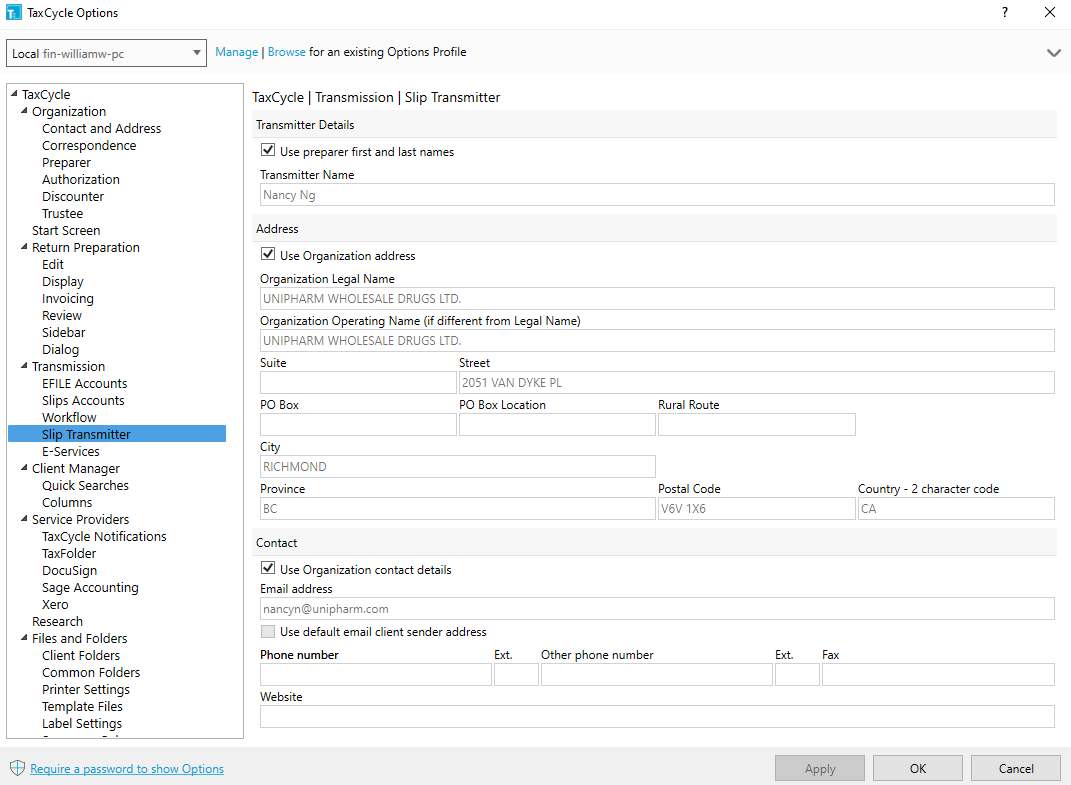Collapse the Client Manager tree node arrow
Viewport: 1071px width, 785px height.
tap(25, 467)
